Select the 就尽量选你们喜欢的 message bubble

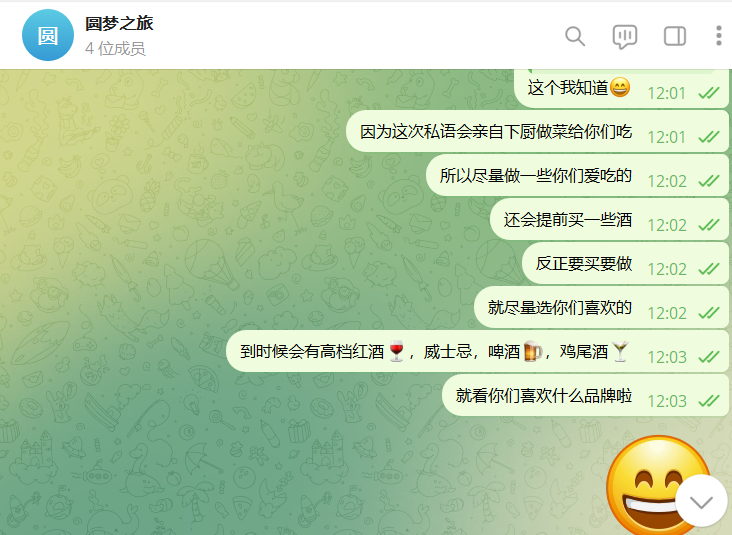(x=601, y=307)
